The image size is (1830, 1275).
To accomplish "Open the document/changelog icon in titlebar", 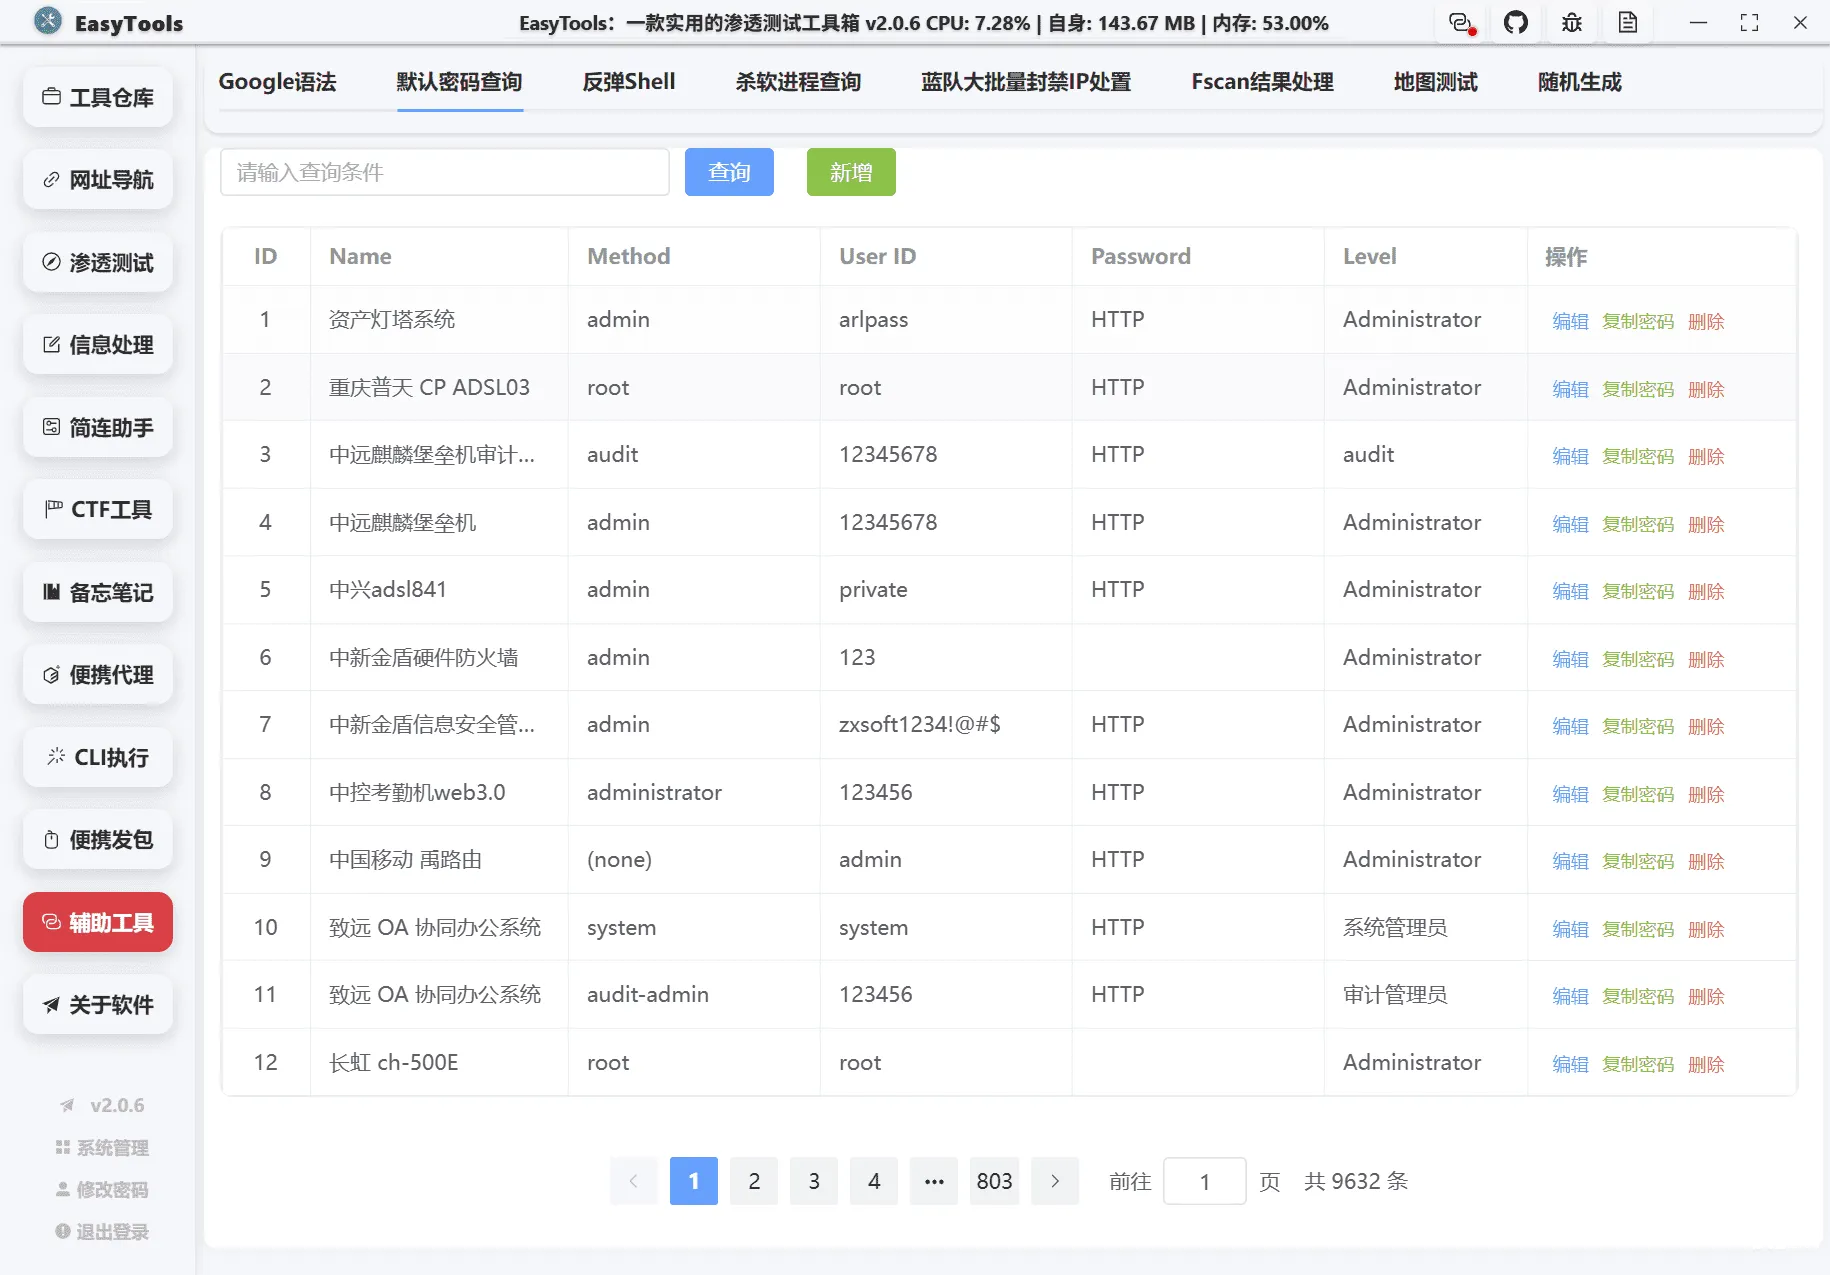I will tap(1628, 22).
